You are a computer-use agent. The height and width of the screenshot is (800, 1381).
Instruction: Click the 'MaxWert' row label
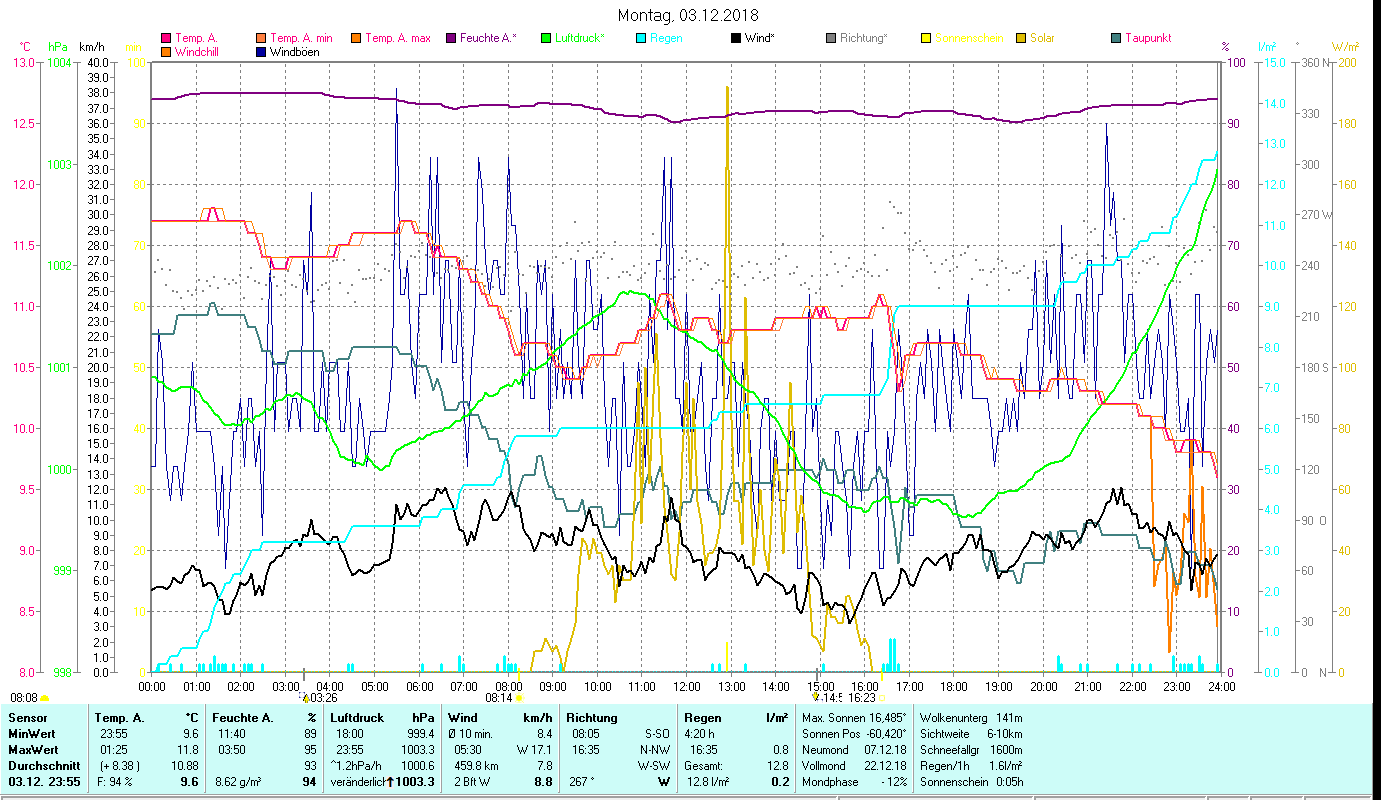click(x=34, y=750)
